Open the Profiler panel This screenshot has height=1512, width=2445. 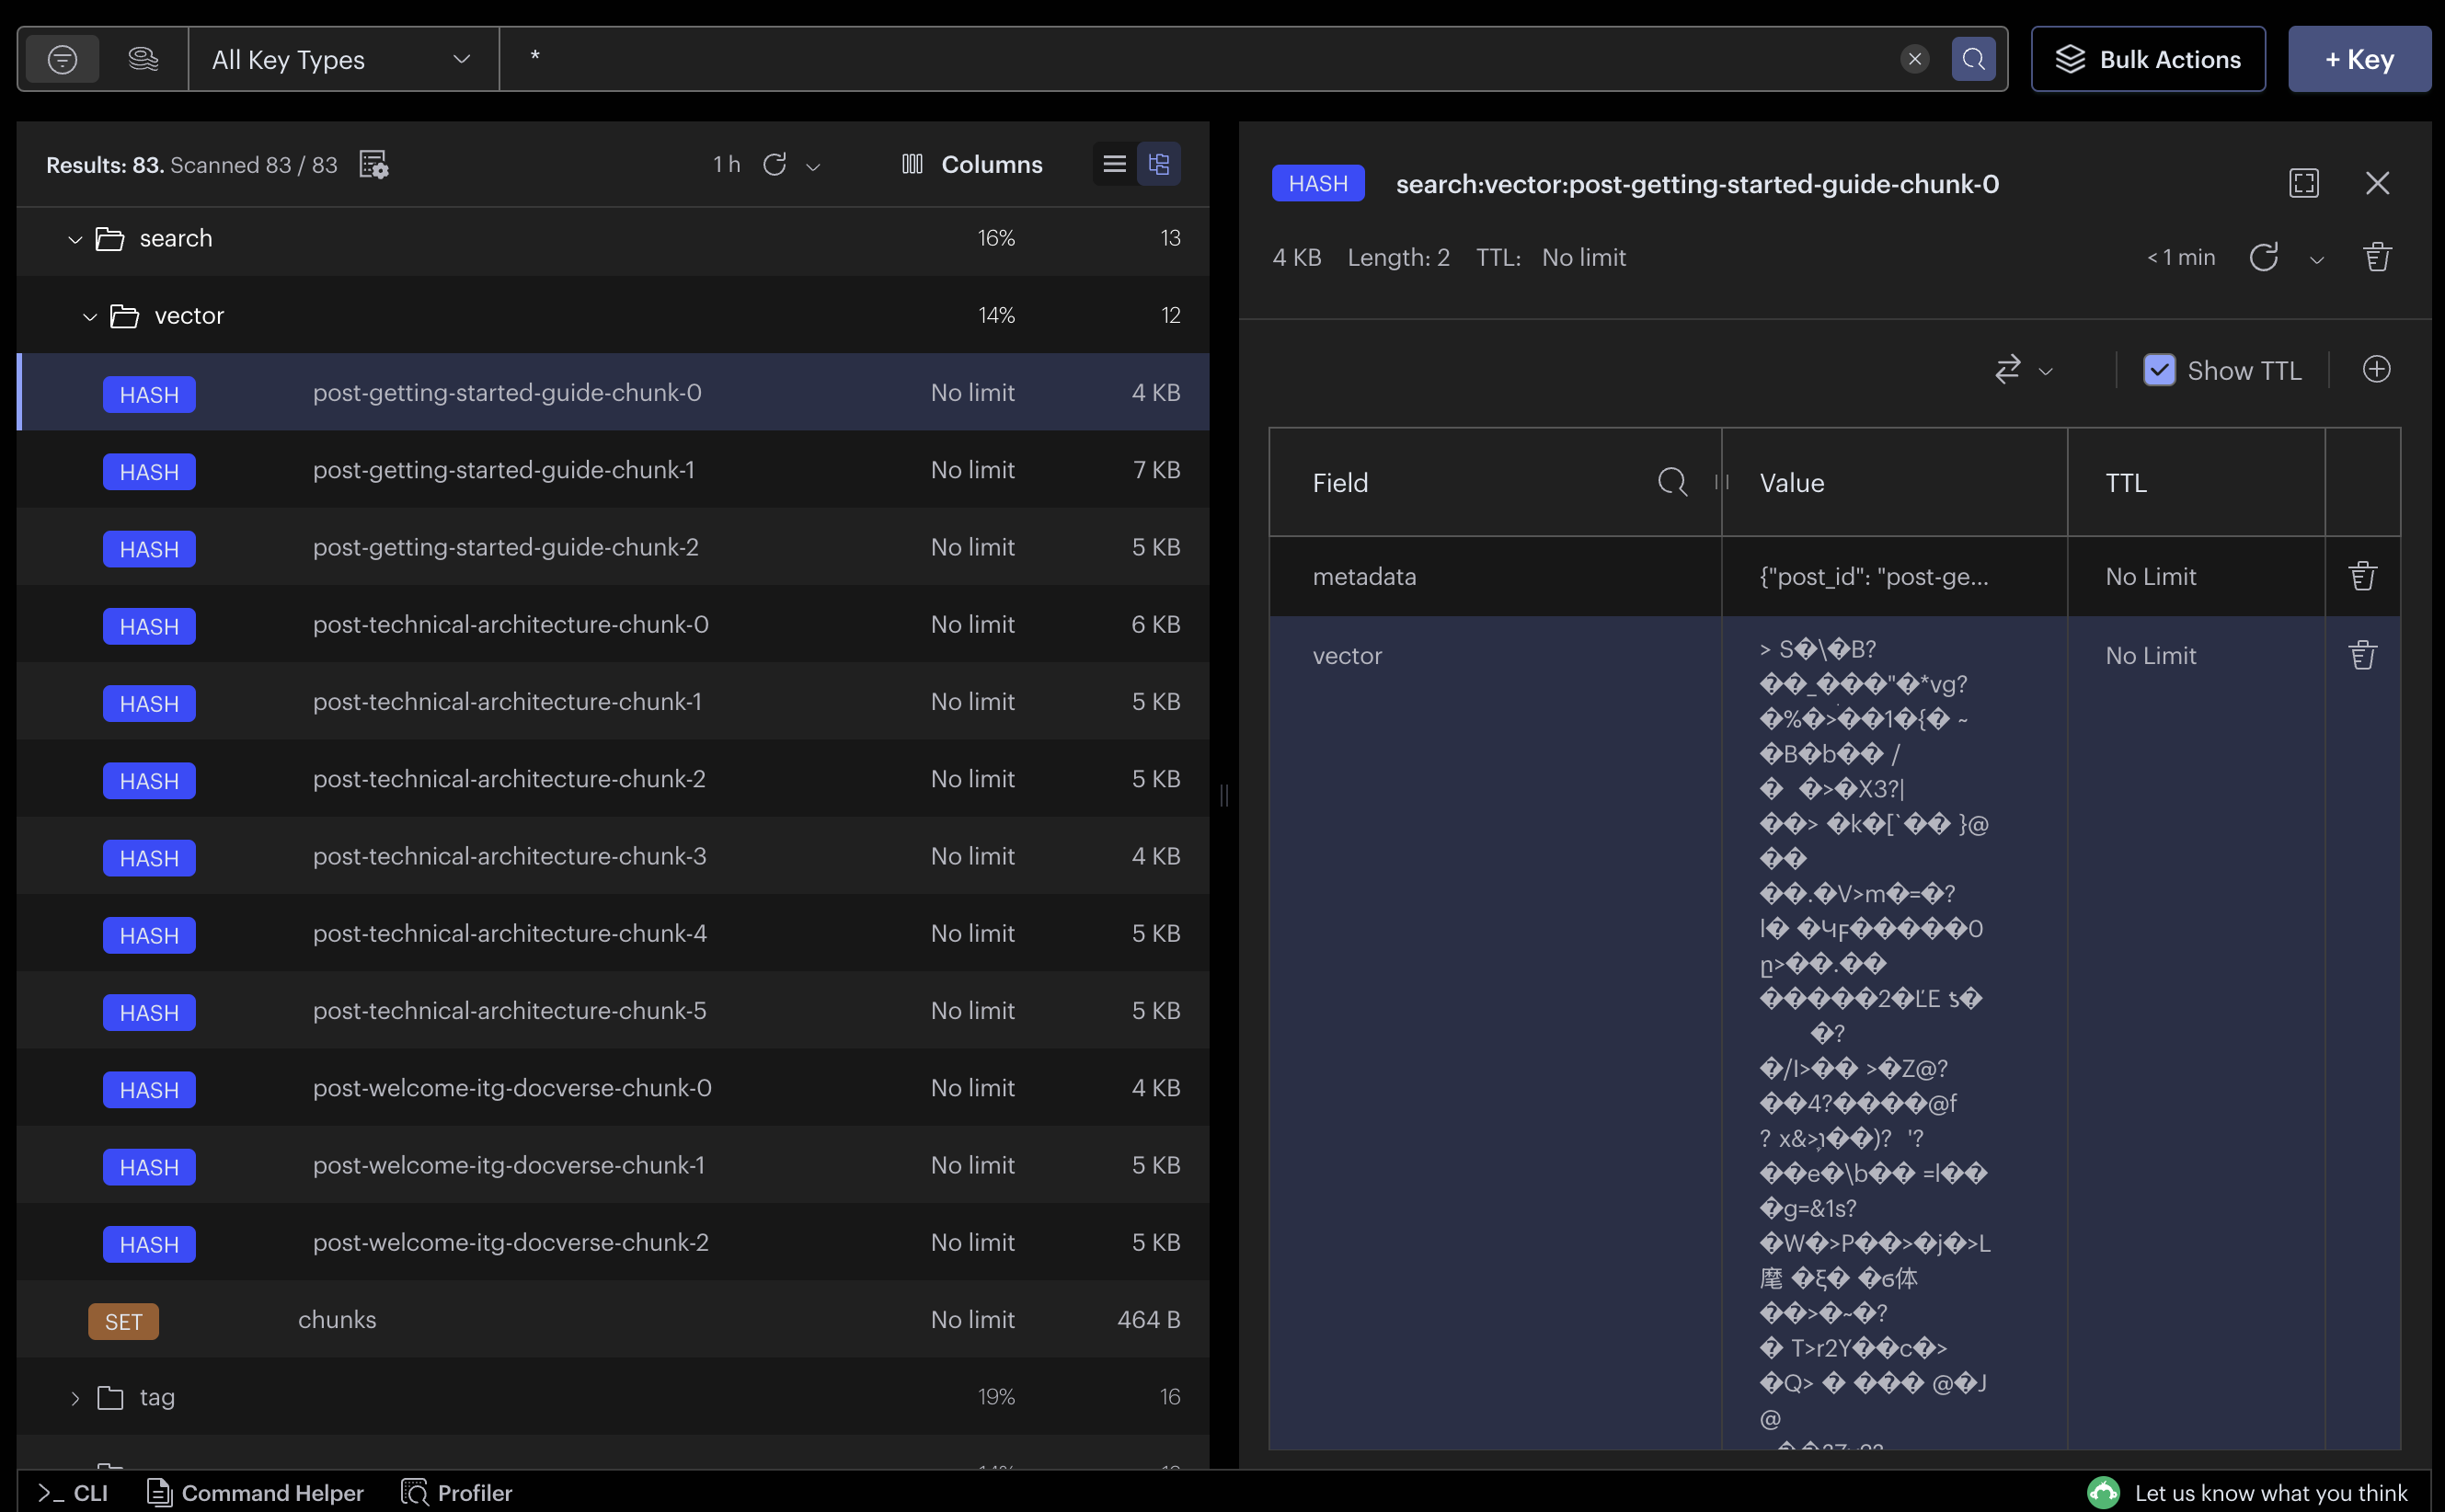[457, 1492]
